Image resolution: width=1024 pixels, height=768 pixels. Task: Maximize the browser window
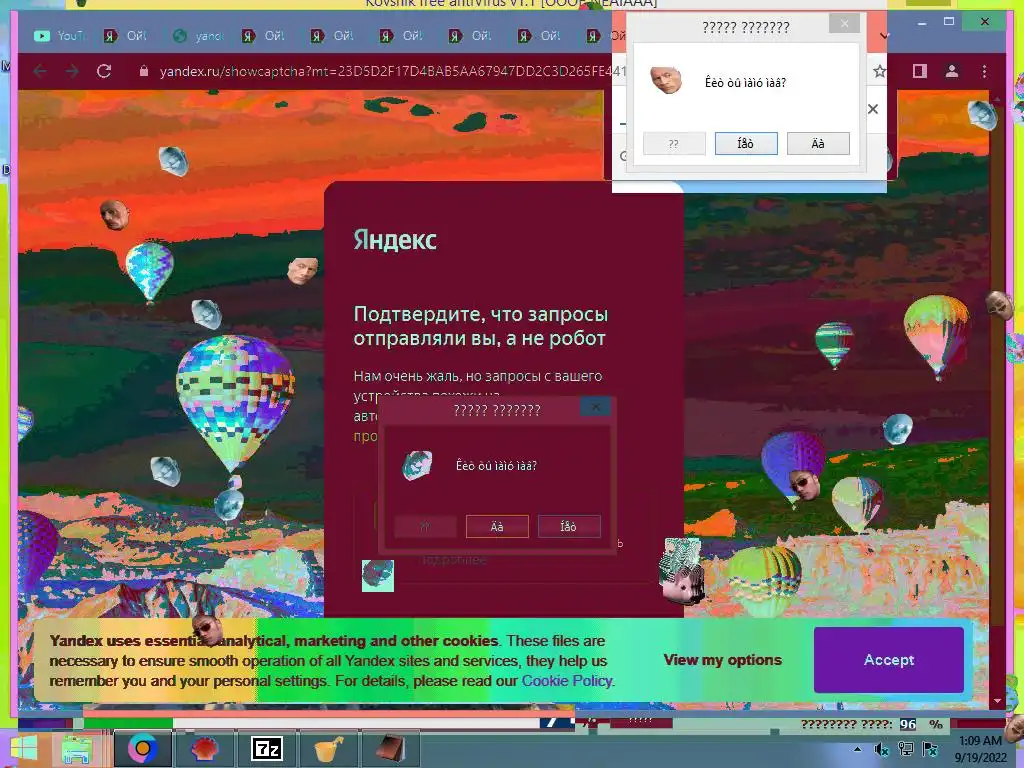949,22
